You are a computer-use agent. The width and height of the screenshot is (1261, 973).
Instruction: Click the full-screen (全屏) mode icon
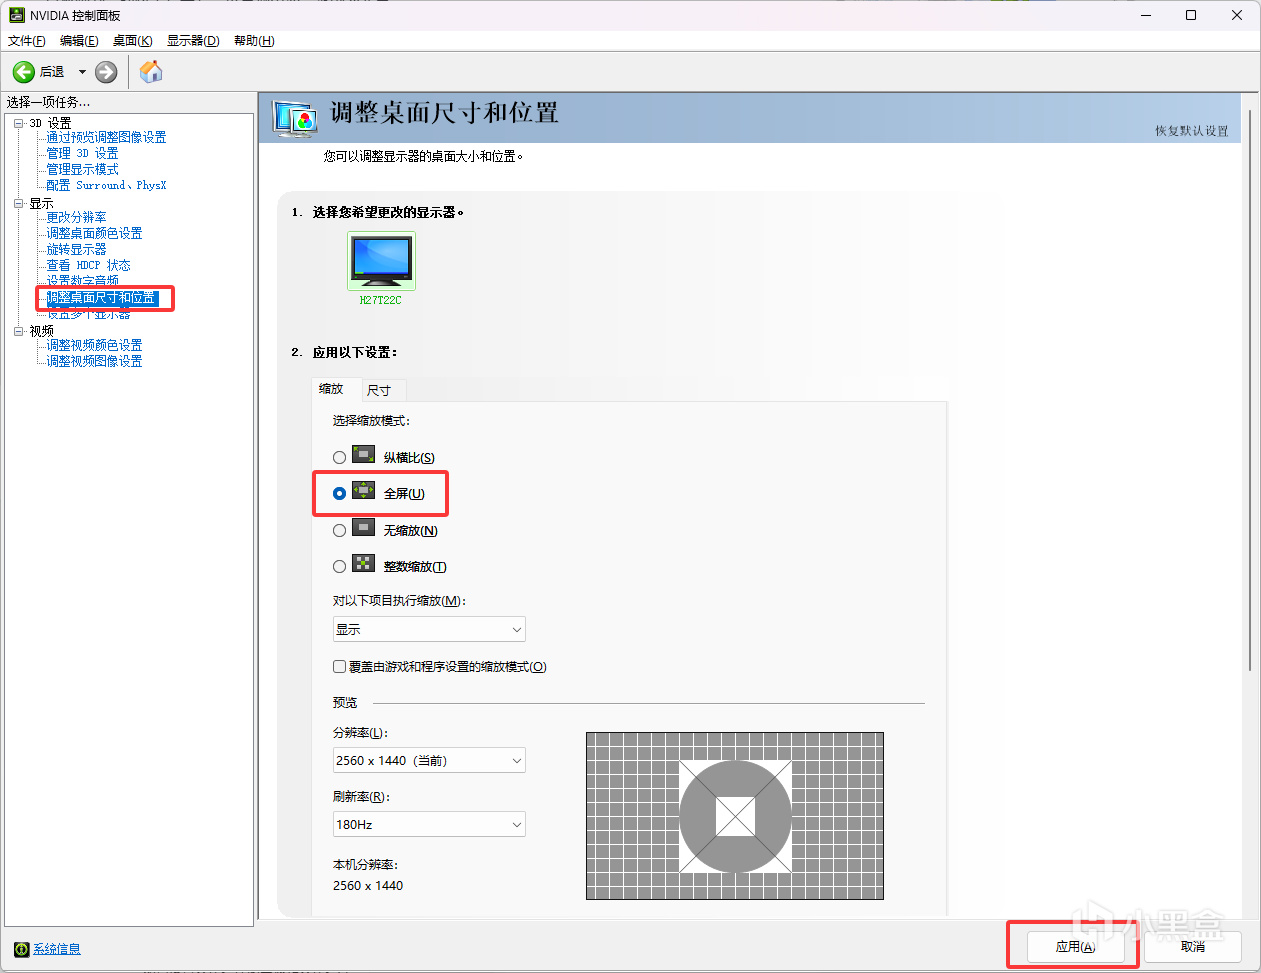pos(364,491)
